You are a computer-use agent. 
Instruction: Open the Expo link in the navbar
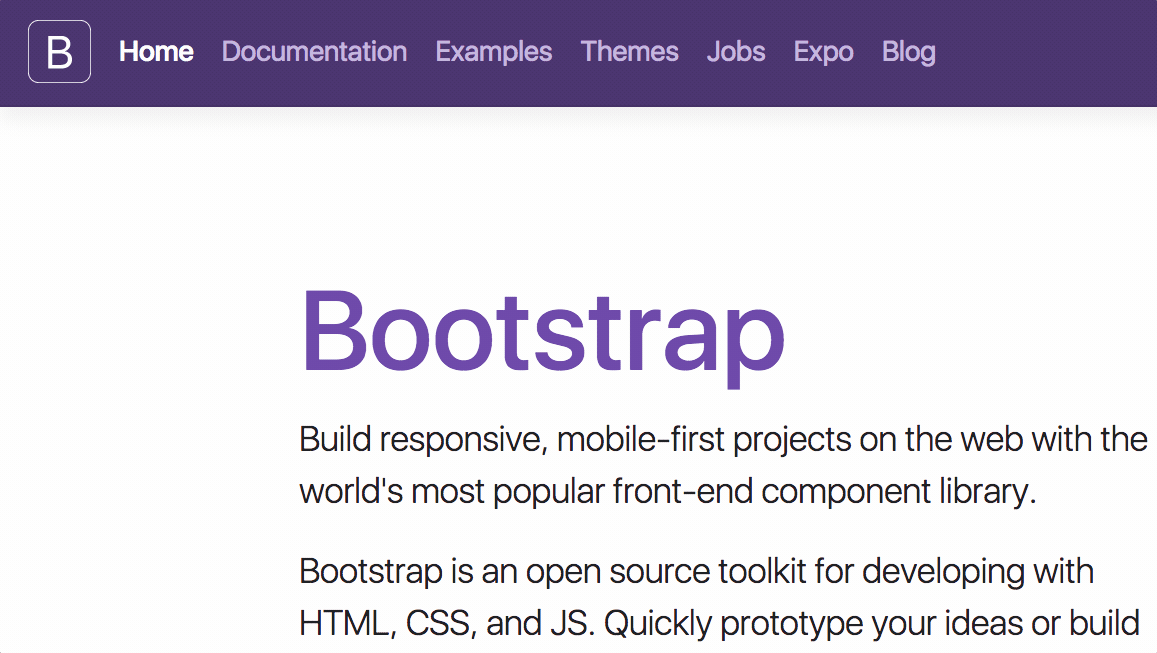tap(823, 52)
